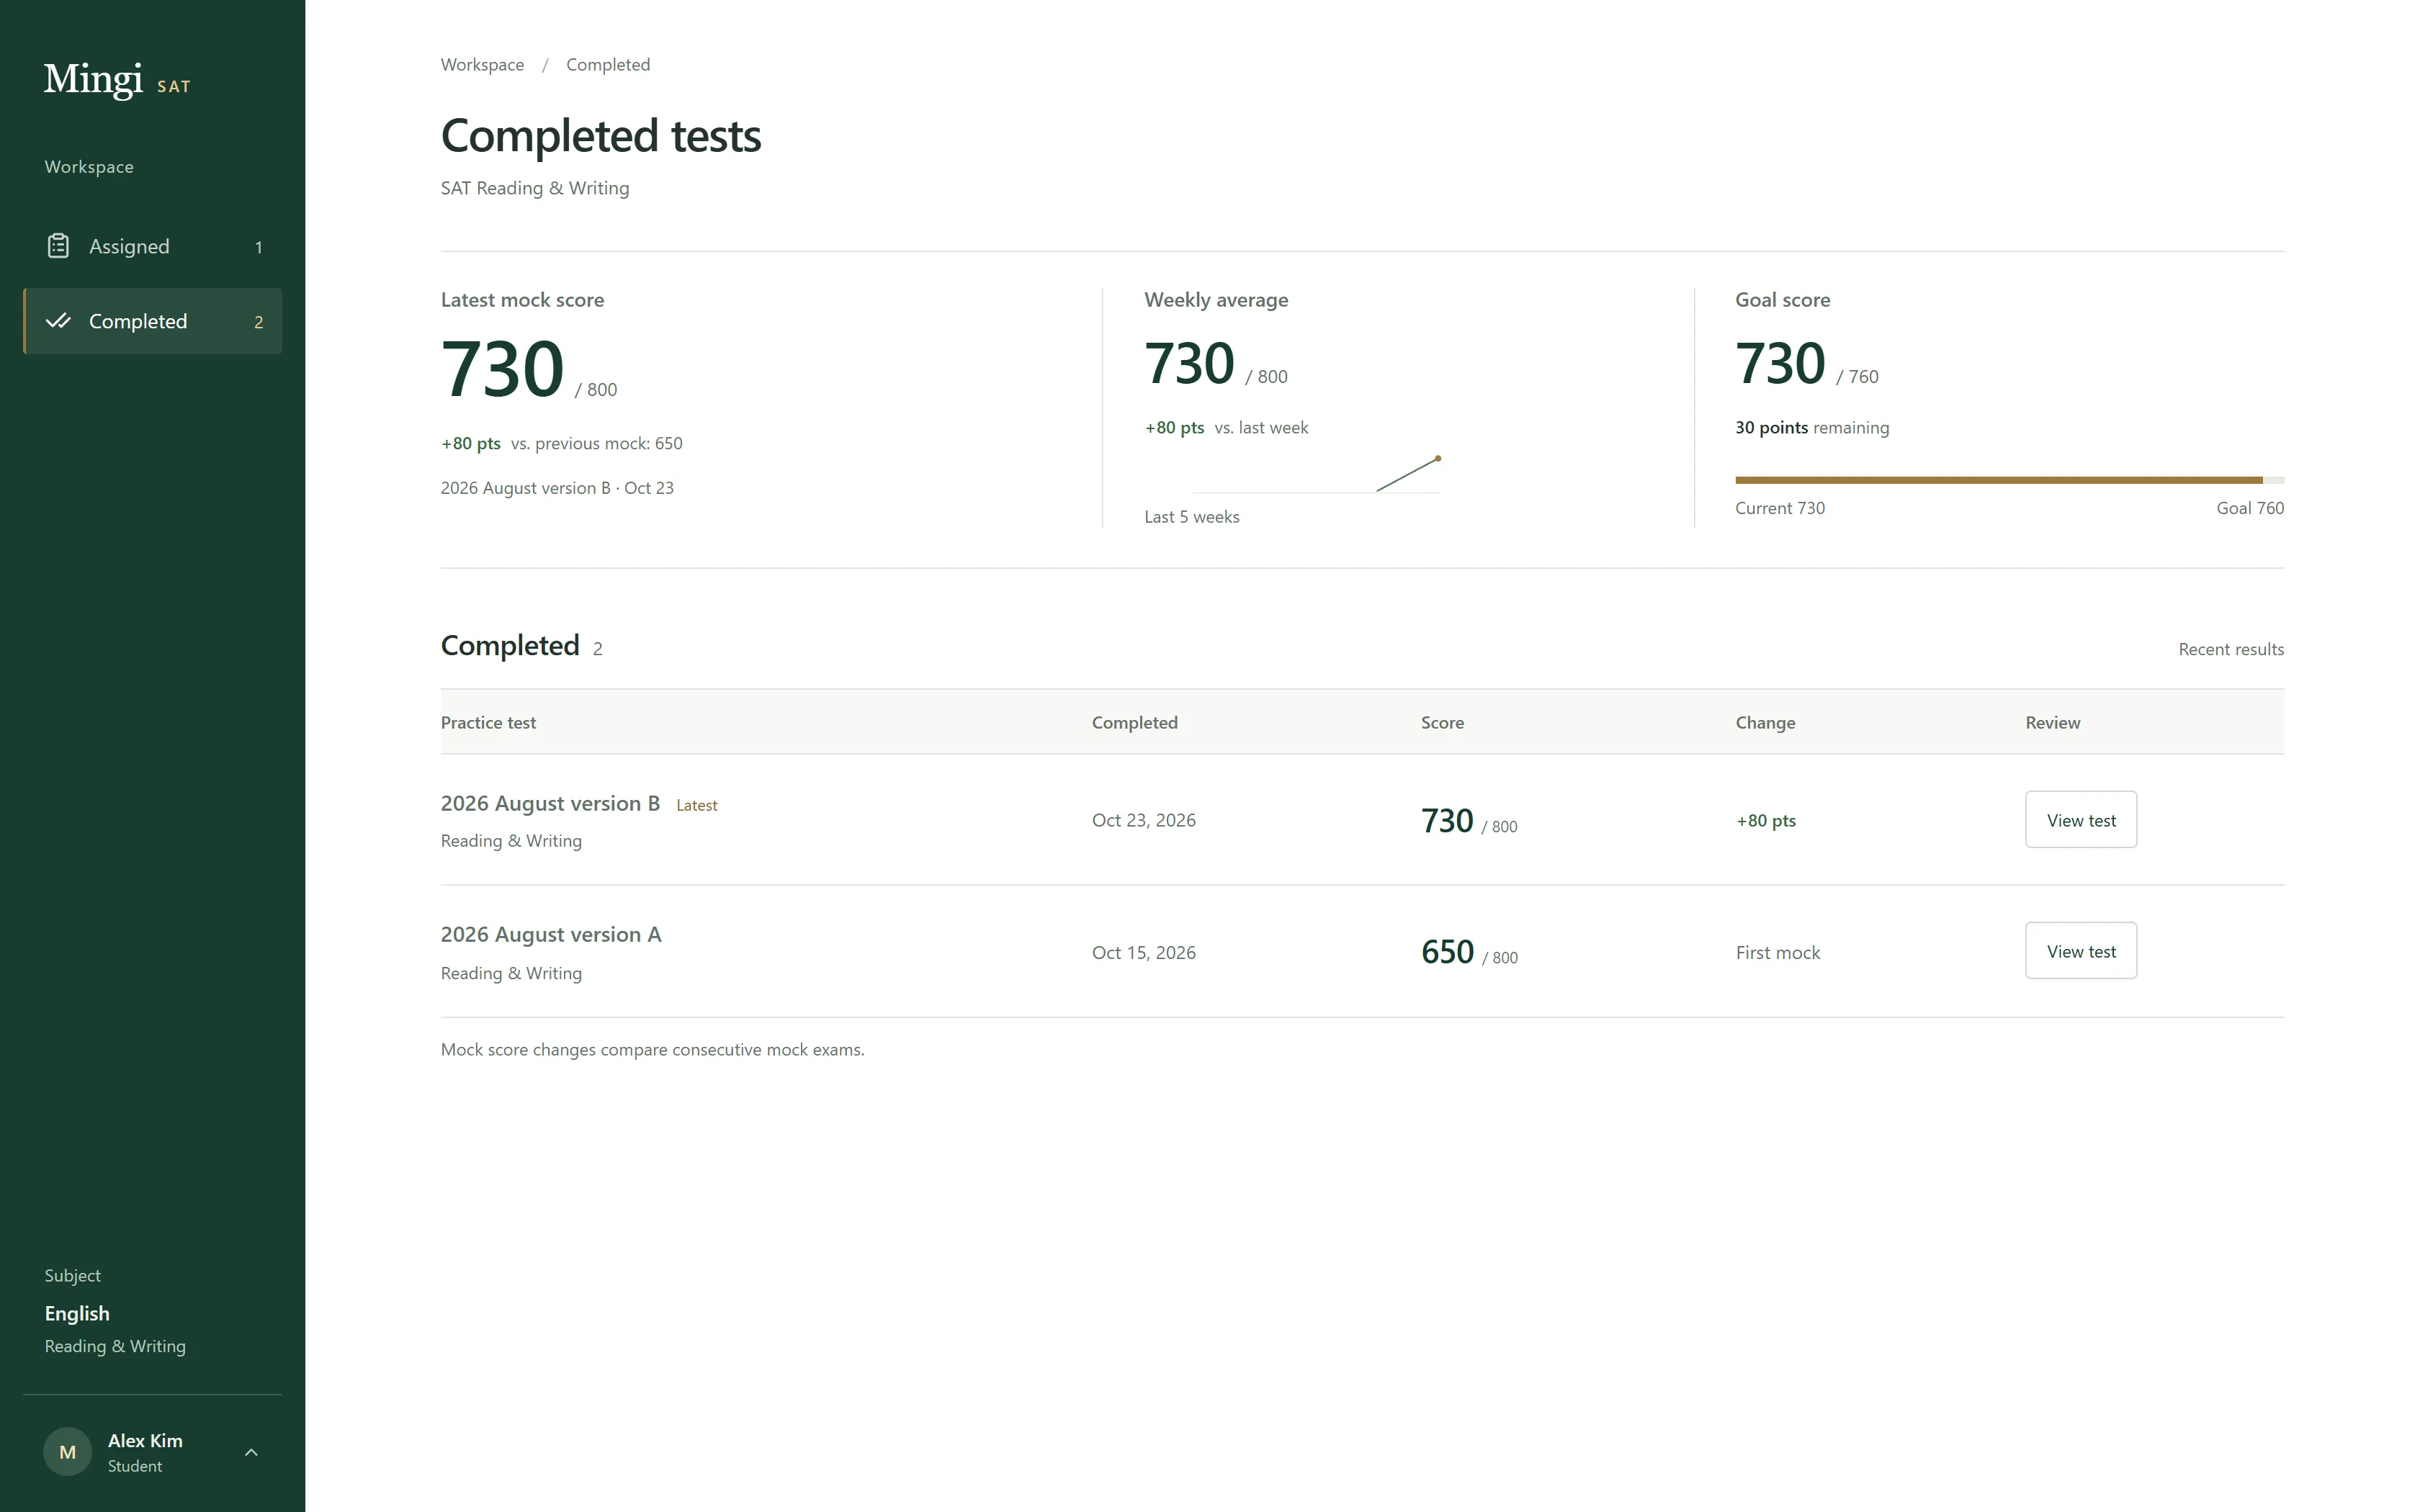Click the Assigned count badge 1
Screen dimensions: 2420x1512
click(x=259, y=247)
